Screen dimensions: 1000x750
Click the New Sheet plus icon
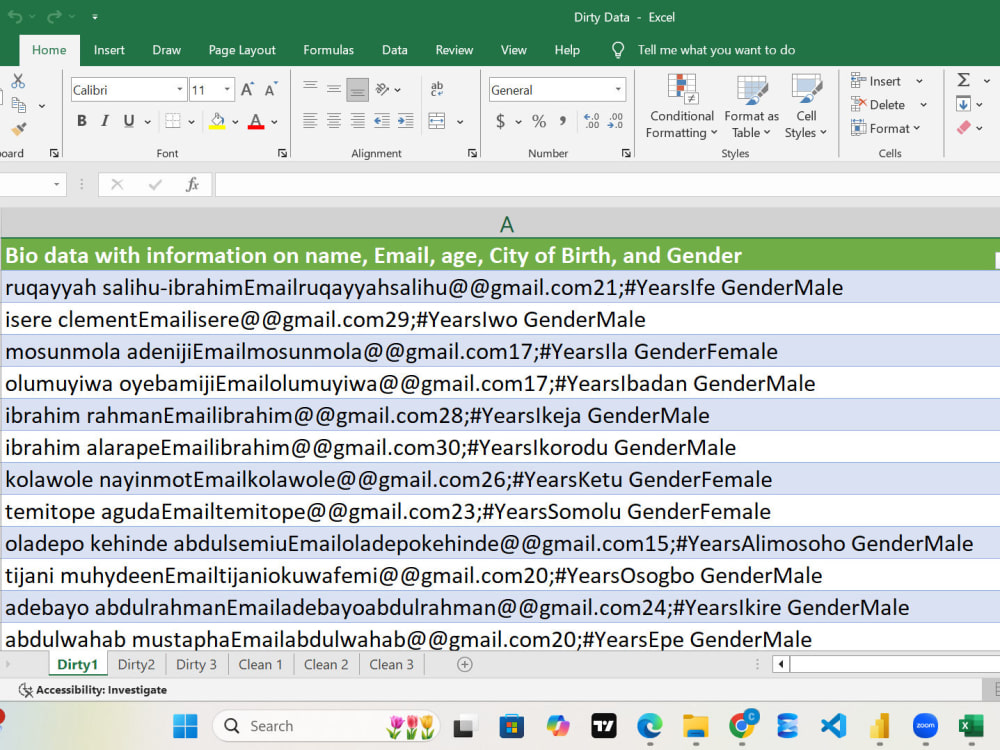pyautogui.click(x=465, y=665)
